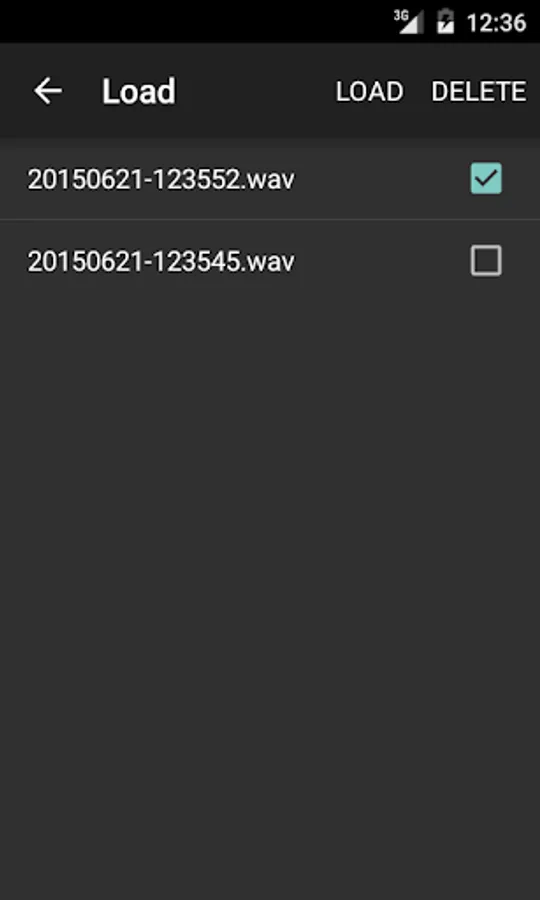Click the LOAD action button

pyautogui.click(x=370, y=92)
